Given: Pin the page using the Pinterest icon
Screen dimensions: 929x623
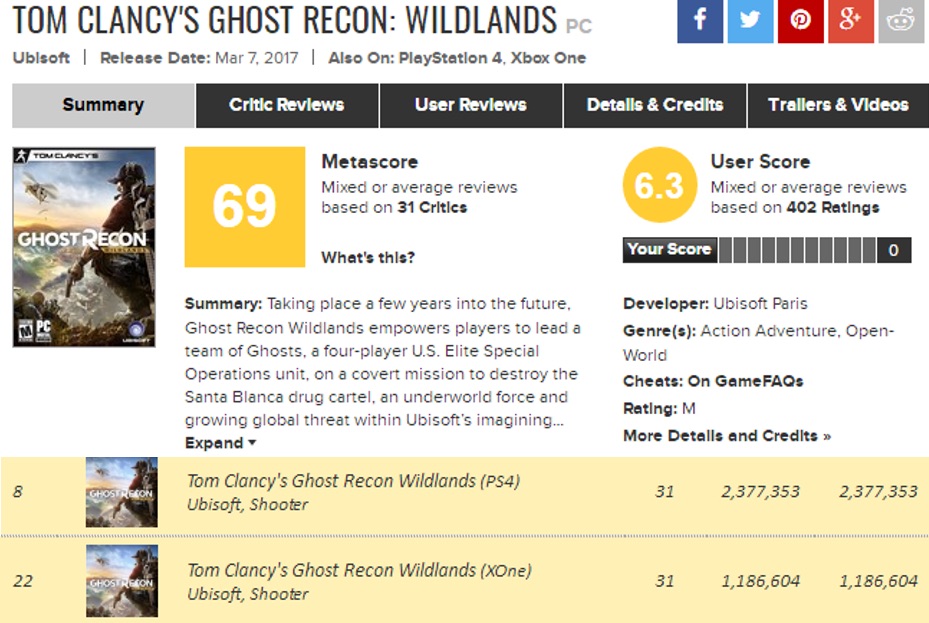Looking at the screenshot, I should click(800, 21).
